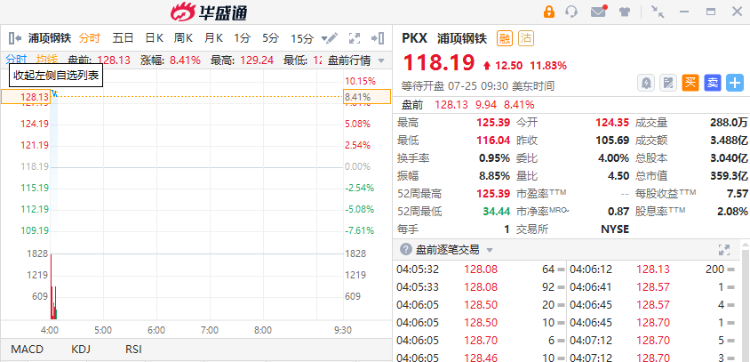
Task: Click the orange lock icon
Action: point(549,11)
